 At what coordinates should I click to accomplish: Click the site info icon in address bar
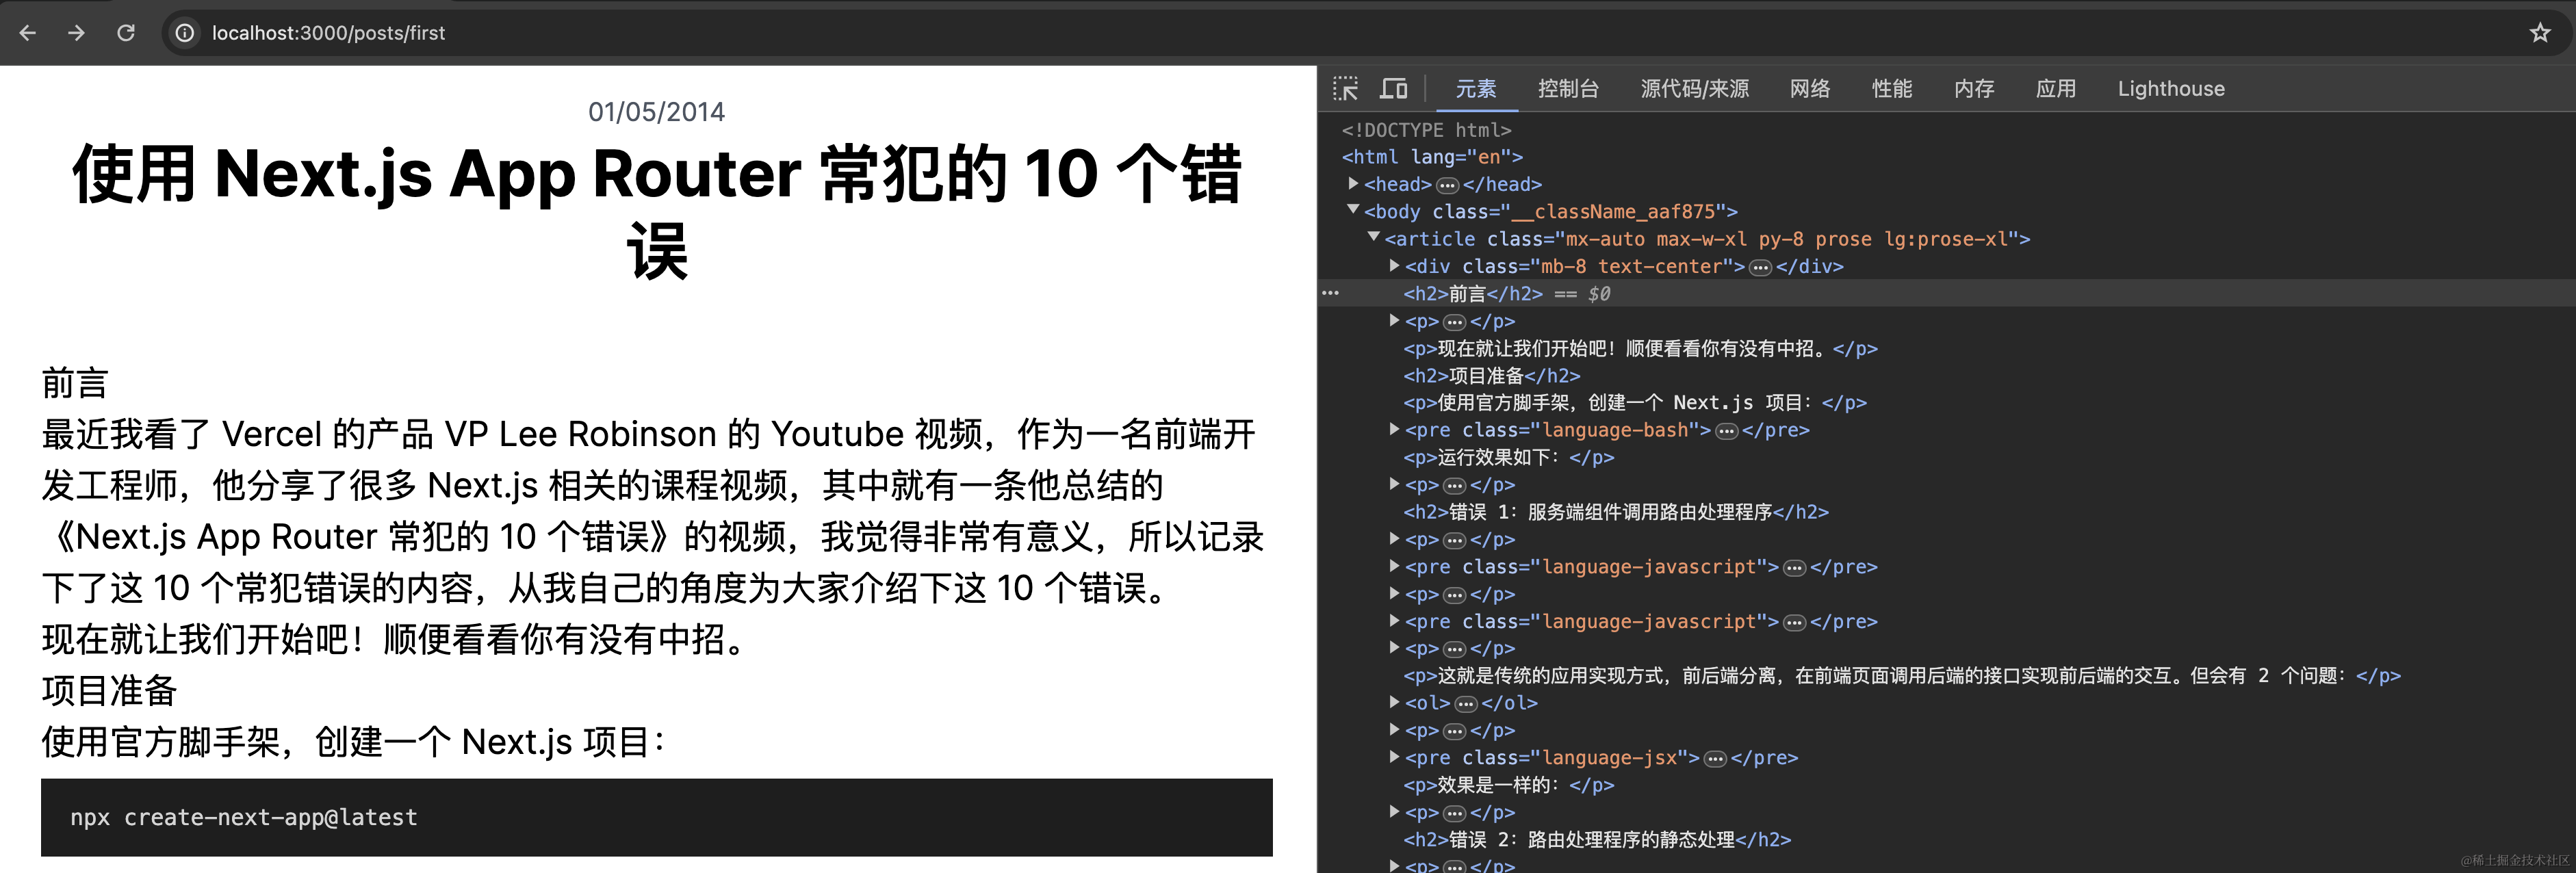(185, 33)
